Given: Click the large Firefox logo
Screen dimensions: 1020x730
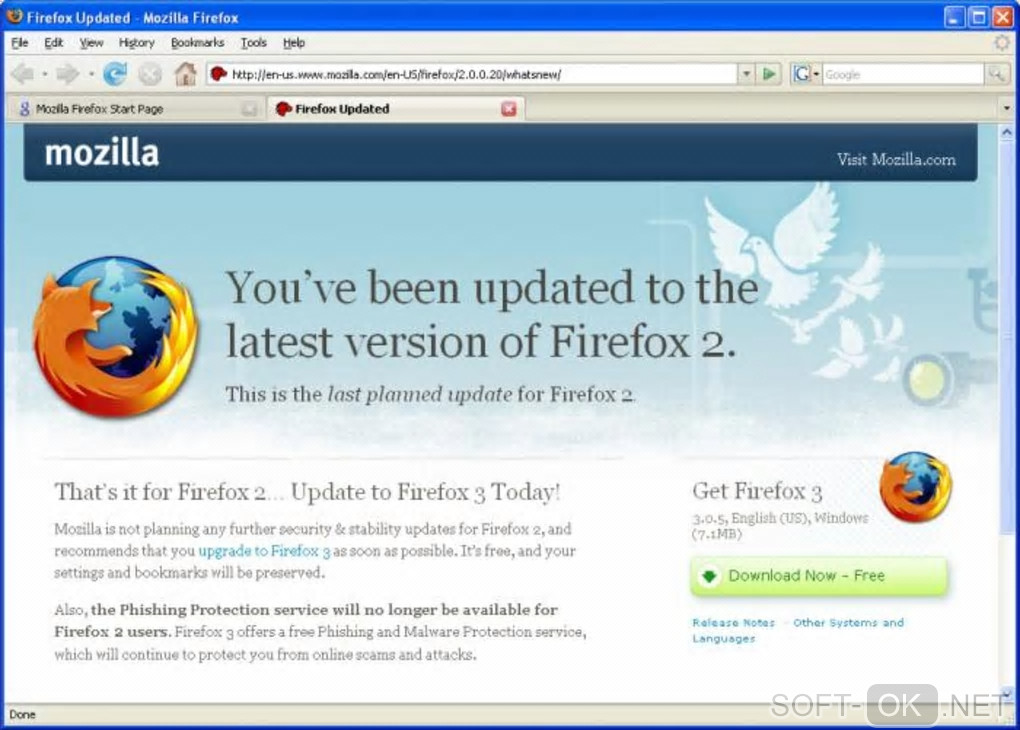Looking at the screenshot, I should coord(114,336).
